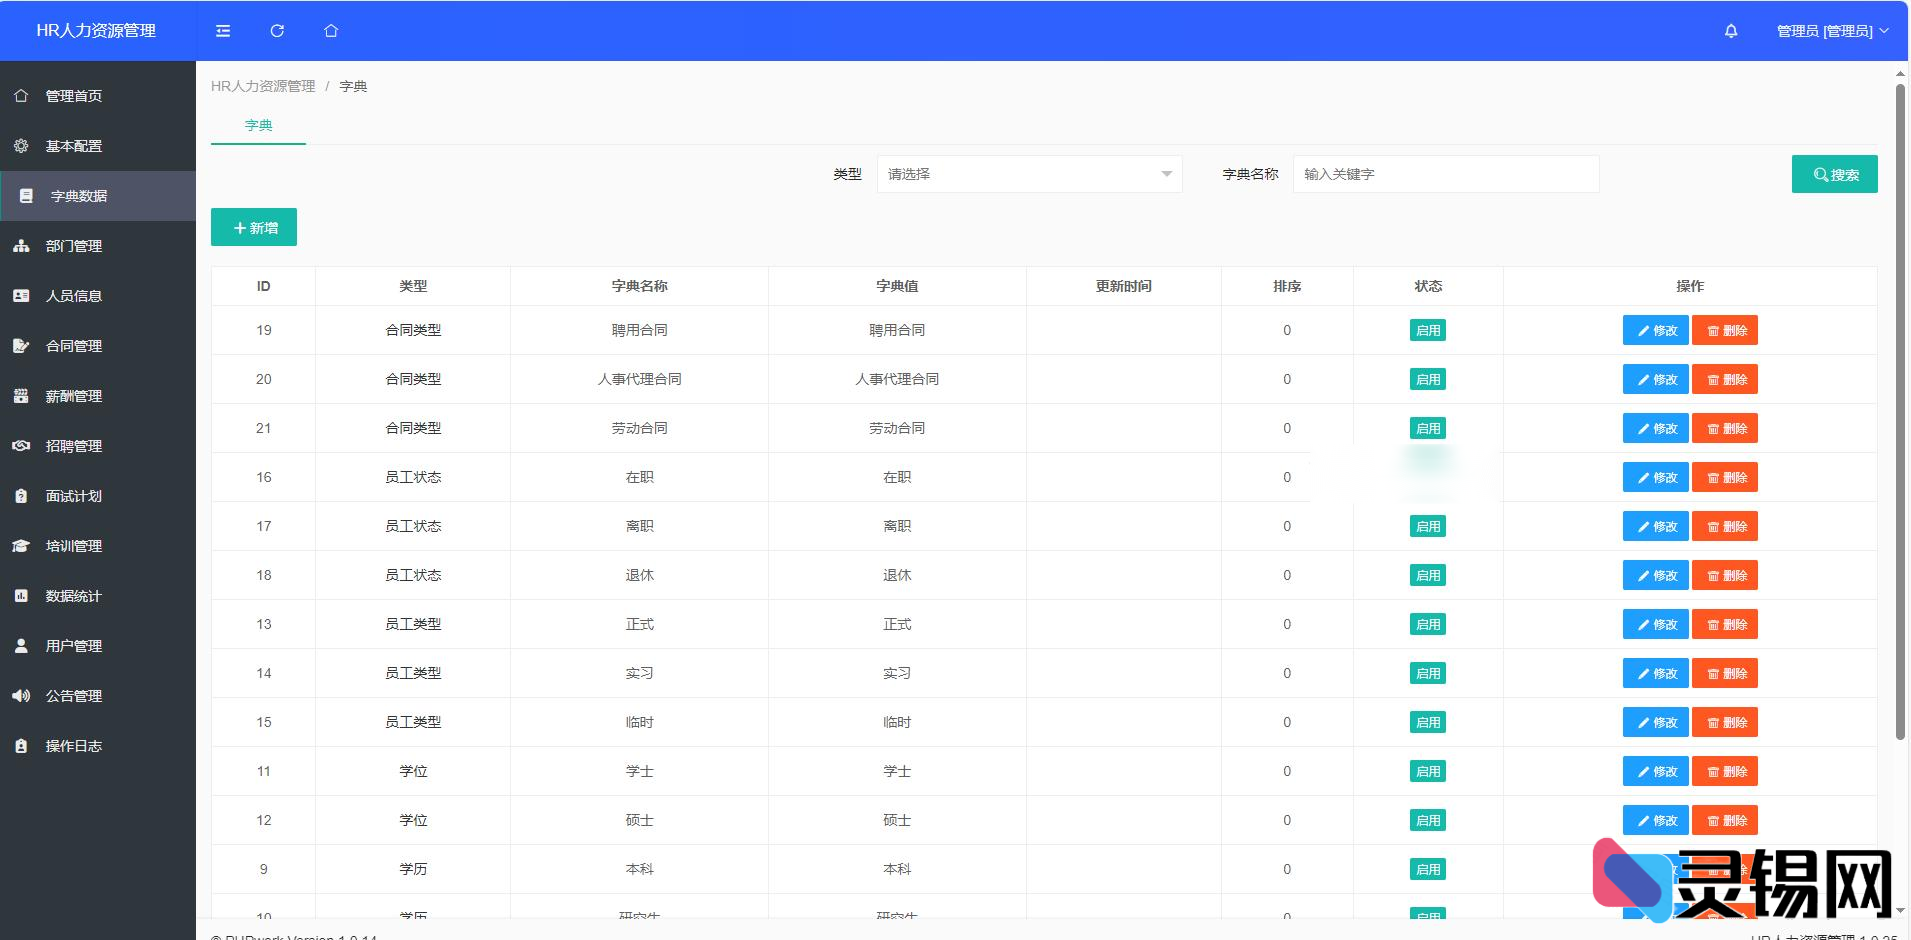This screenshot has width=1911, height=940.
Task: Click inside the 字典名称 keyword input field
Action: click(x=1444, y=173)
